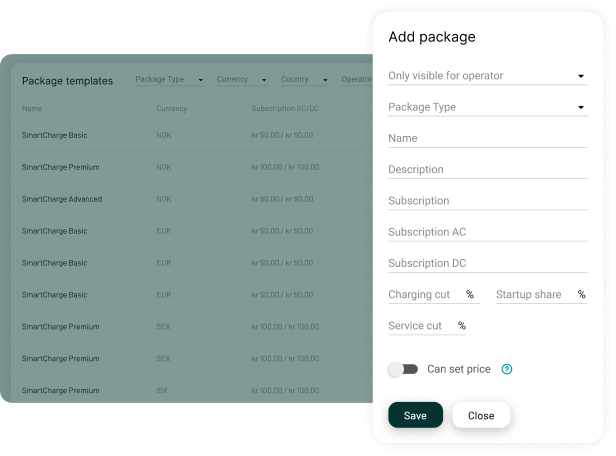Screen dimensions: 616x456
Task: Select the Service cut percentage field
Action: [x=421, y=326]
